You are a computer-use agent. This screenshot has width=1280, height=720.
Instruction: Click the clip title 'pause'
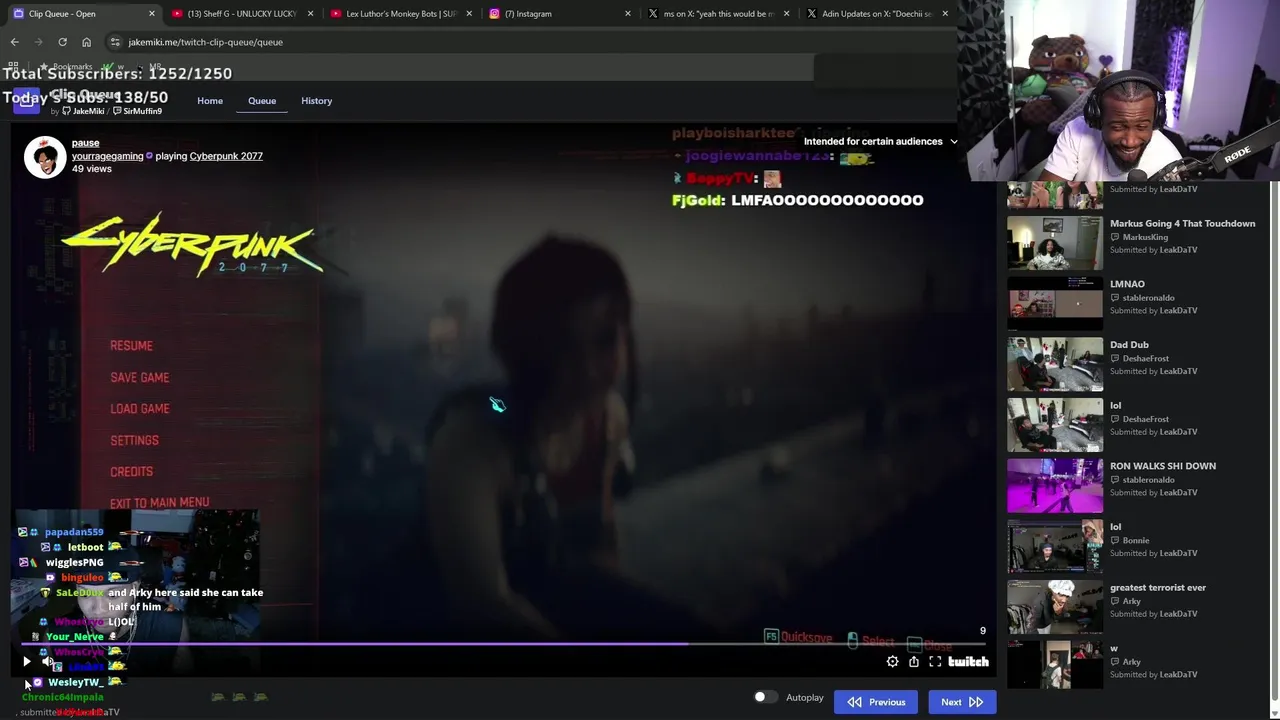85,143
